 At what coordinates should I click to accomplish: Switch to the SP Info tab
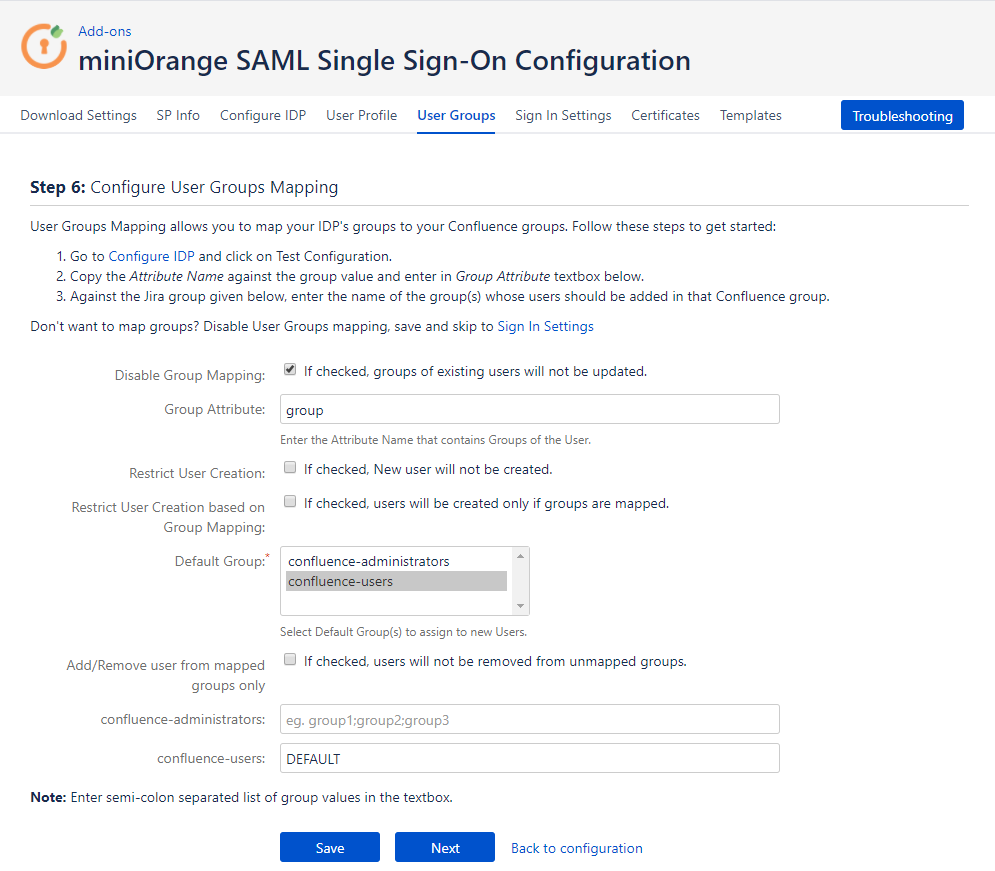(178, 115)
